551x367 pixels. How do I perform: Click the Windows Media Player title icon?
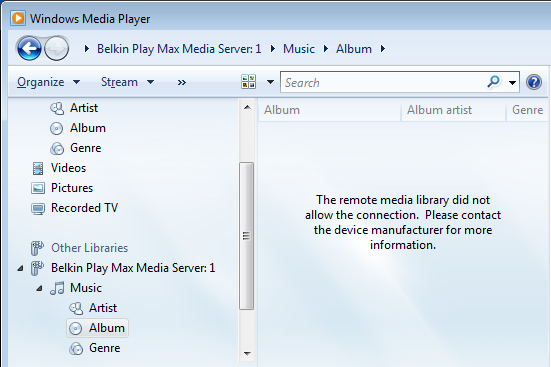click(18, 18)
